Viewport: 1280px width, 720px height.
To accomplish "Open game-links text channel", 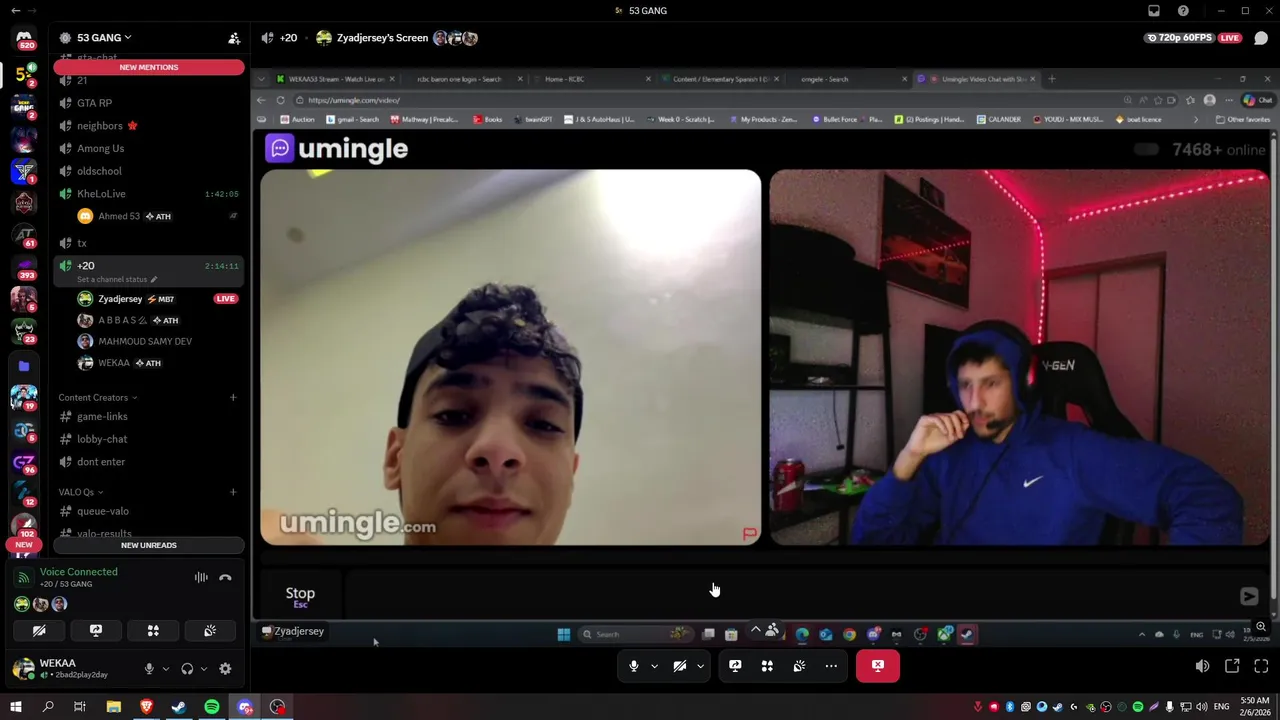I will (149, 416).
